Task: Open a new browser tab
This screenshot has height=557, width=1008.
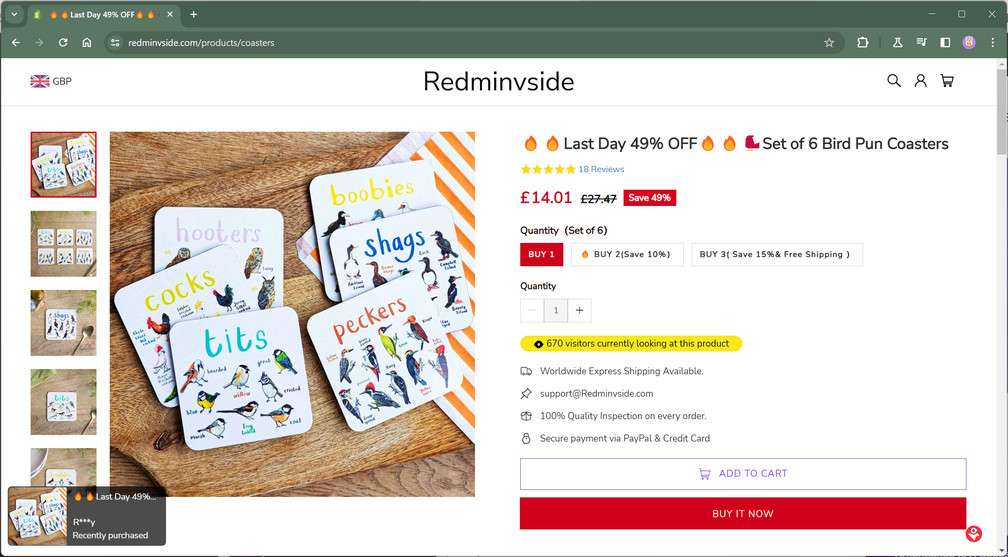Action: tap(193, 15)
